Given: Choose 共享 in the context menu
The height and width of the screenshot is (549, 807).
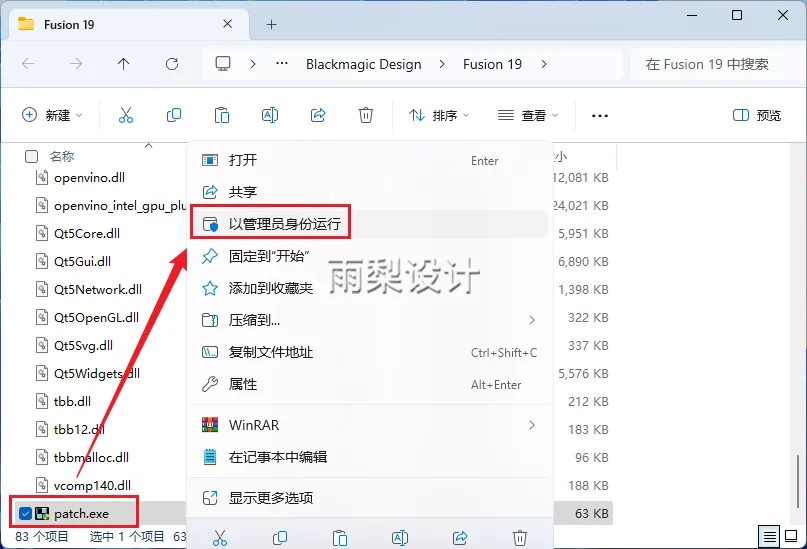Looking at the screenshot, I should [369, 192].
